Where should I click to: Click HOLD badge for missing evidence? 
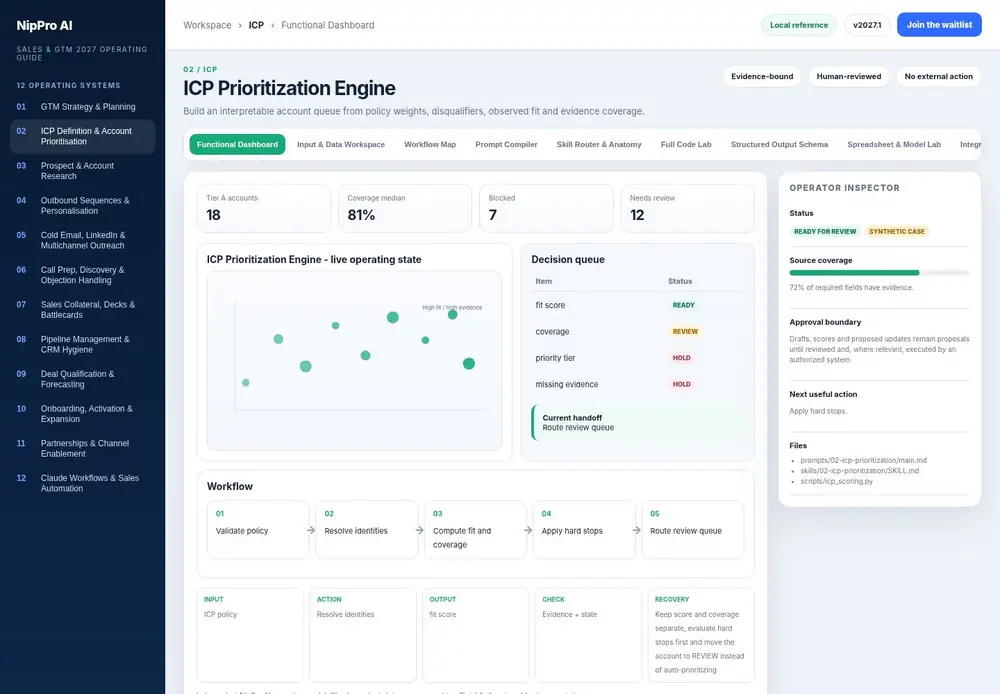[x=681, y=384]
